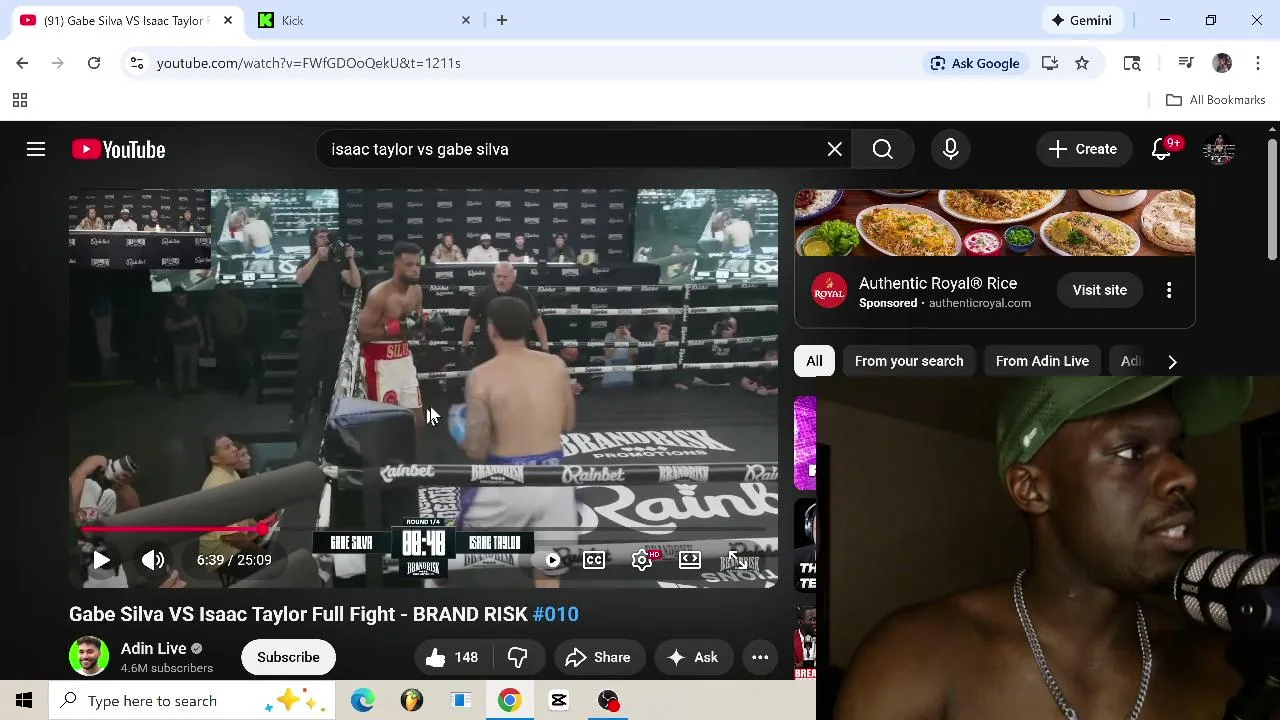
Task: Open the OBS recording app in taskbar
Action: [608, 700]
